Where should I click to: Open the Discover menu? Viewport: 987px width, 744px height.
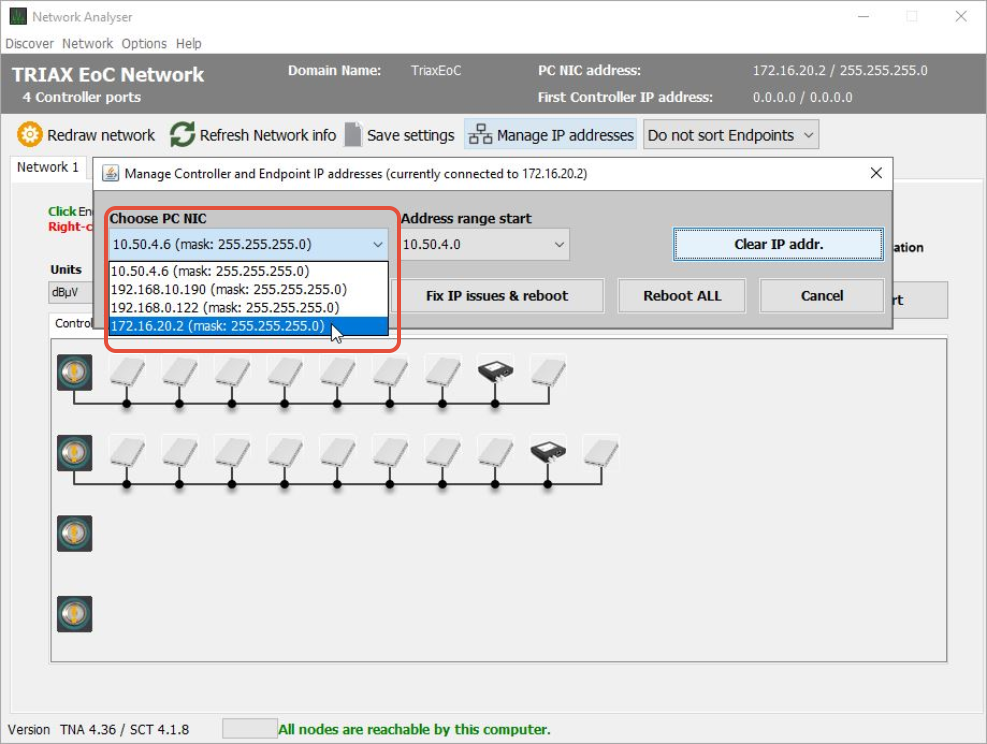(30, 43)
